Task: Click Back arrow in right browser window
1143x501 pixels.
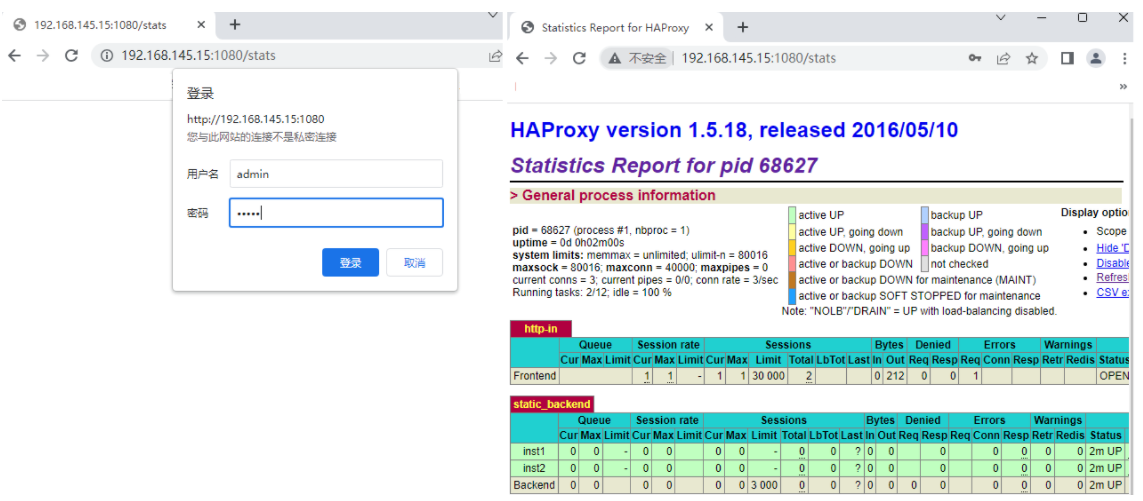Action: coord(522,58)
